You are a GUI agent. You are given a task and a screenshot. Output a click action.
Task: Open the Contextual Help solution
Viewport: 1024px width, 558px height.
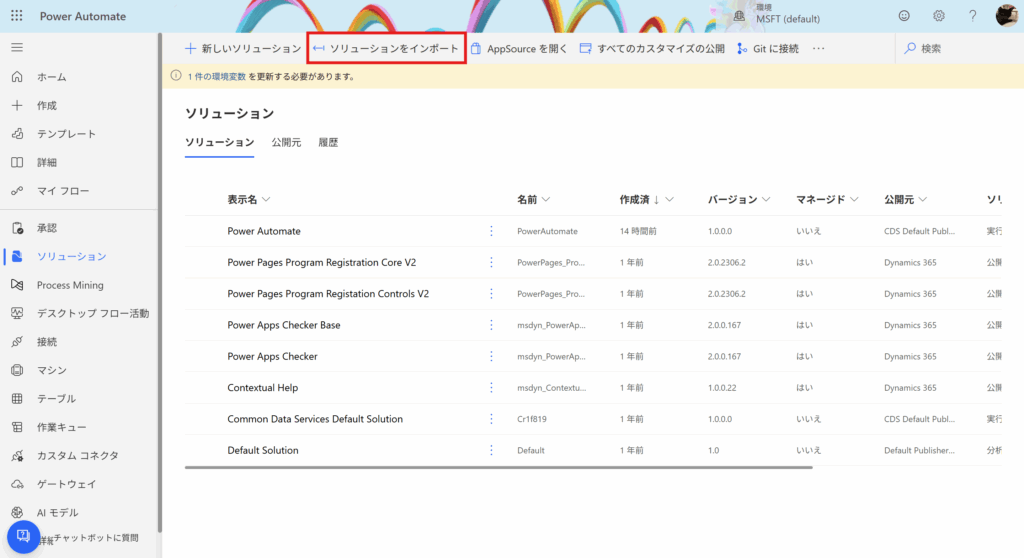[x=263, y=388]
